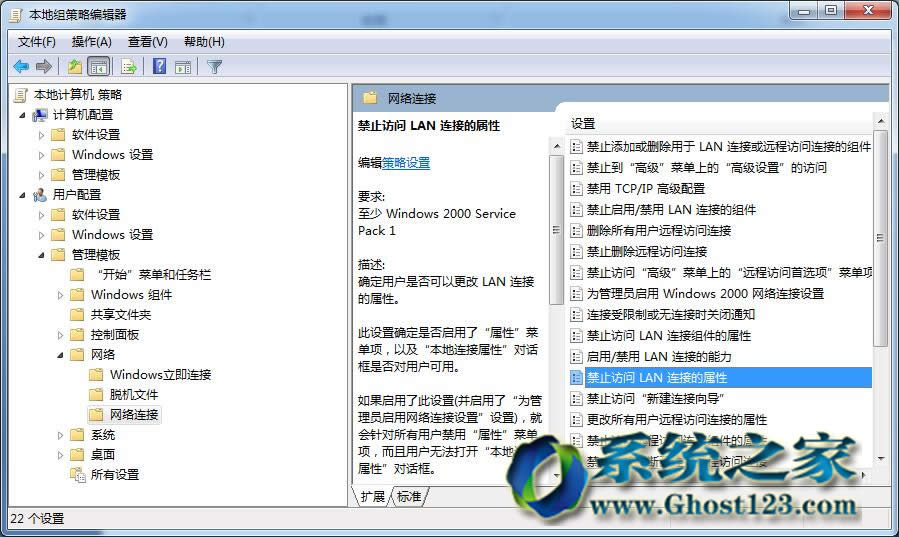899x537 pixels.
Task: Open the 帮助(H) menu
Action: point(204,42)
